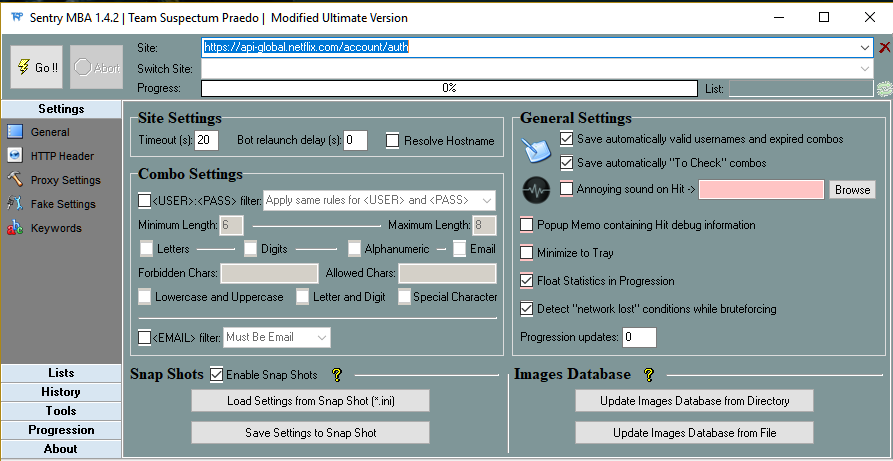Click Update Images Database from Directory
This screenshot has width=893, height=461.
694,401
